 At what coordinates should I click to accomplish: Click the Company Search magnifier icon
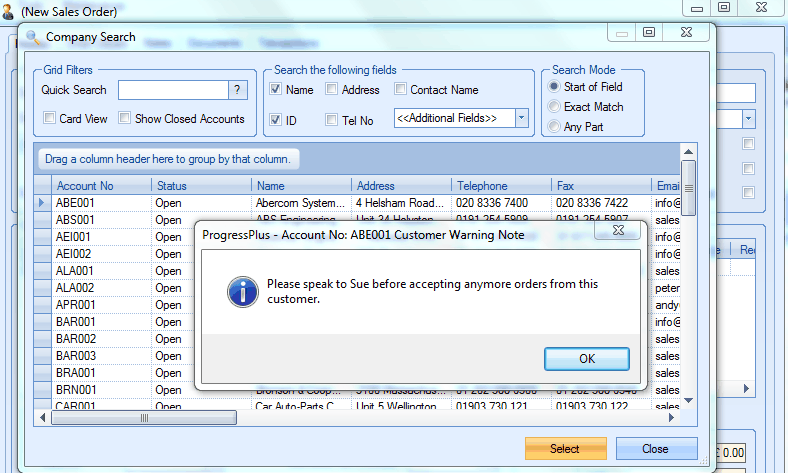(32, 37)
